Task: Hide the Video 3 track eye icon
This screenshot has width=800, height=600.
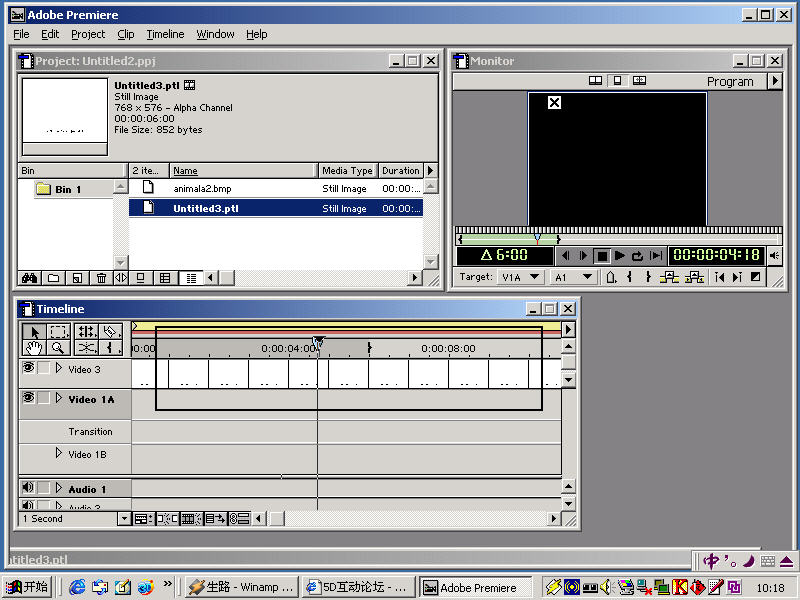Action: [x=29, y=367]
